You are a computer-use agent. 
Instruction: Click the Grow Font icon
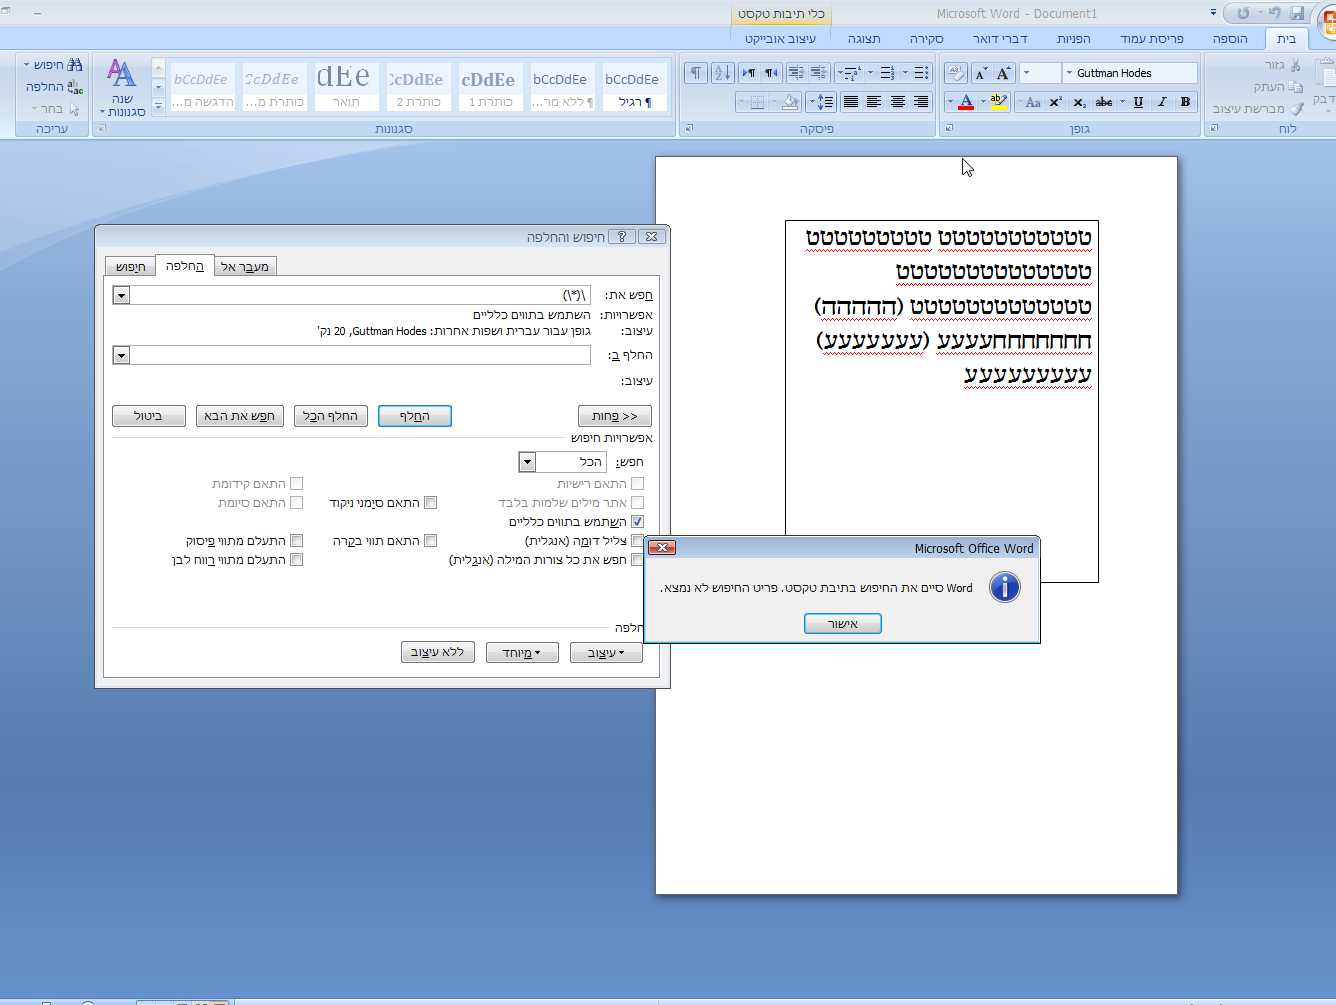(x=1004, y=73)
